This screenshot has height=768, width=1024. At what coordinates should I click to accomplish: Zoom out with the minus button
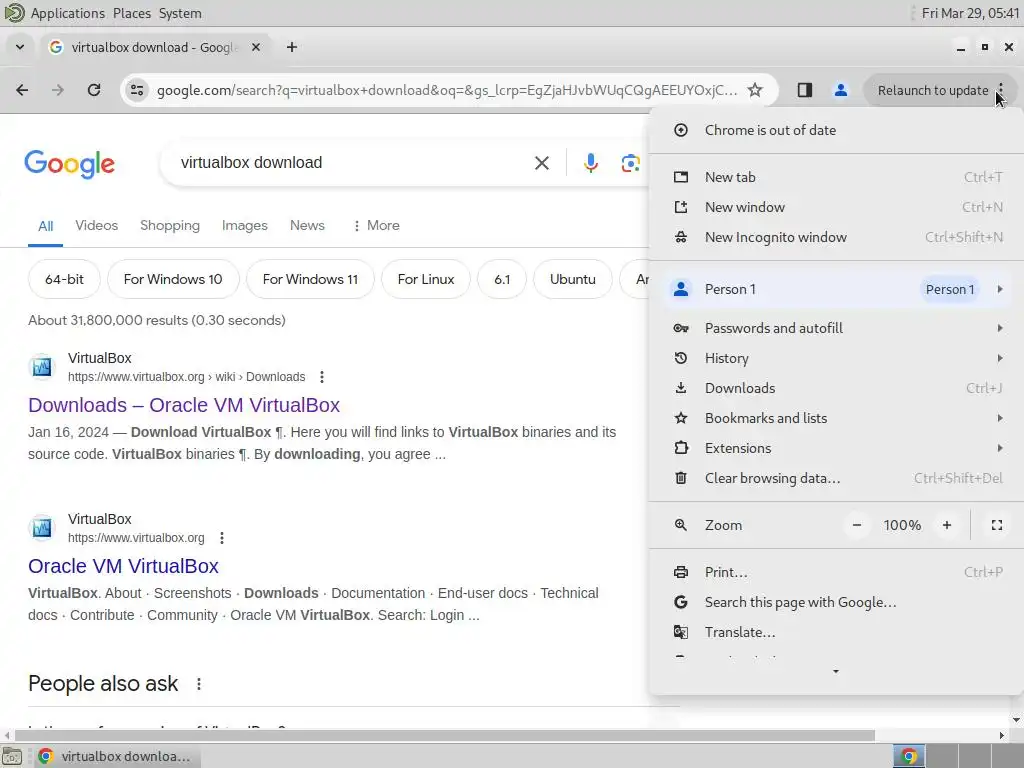pyautogui.click(x=857, y=525)
